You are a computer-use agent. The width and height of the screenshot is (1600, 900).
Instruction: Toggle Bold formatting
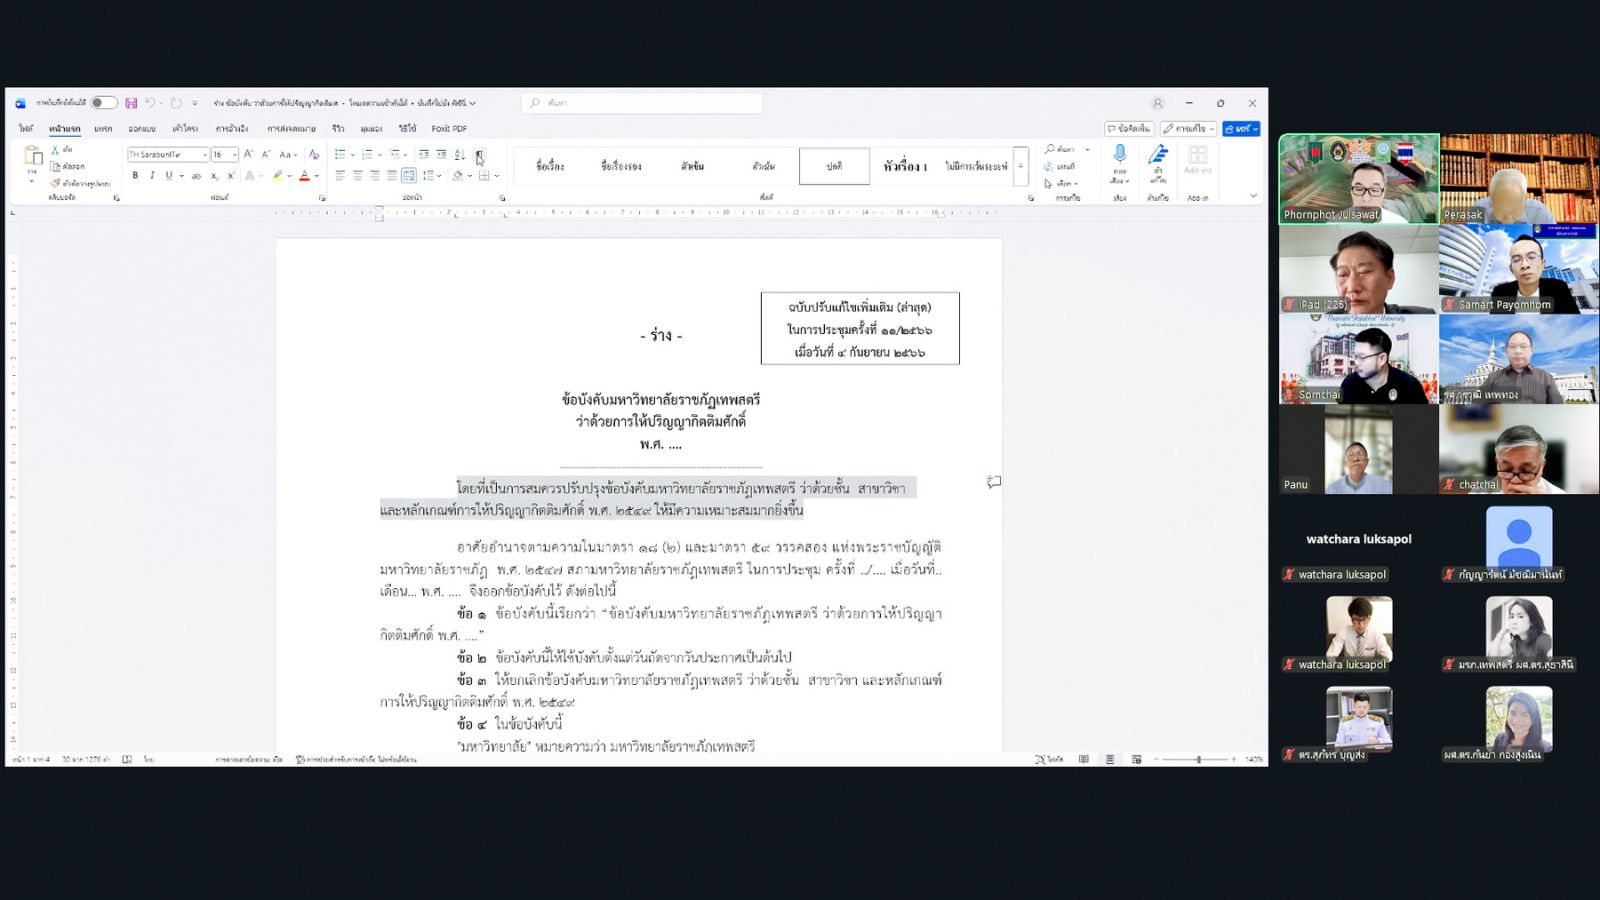coord(135,176)
